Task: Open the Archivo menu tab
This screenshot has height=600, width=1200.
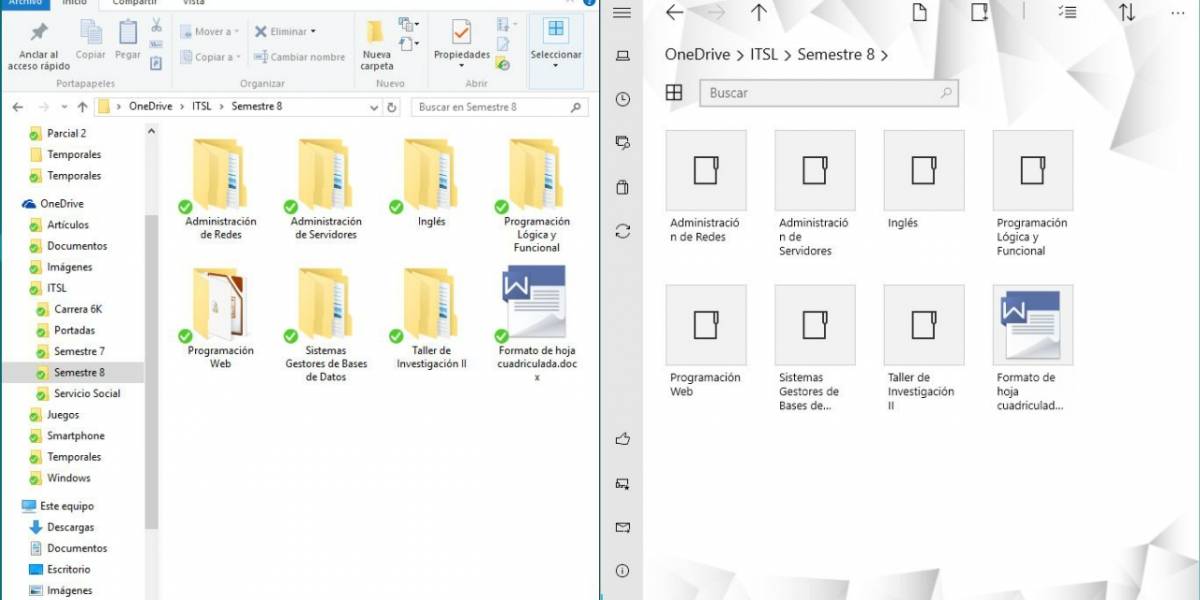Action: (x=24, y=3)
